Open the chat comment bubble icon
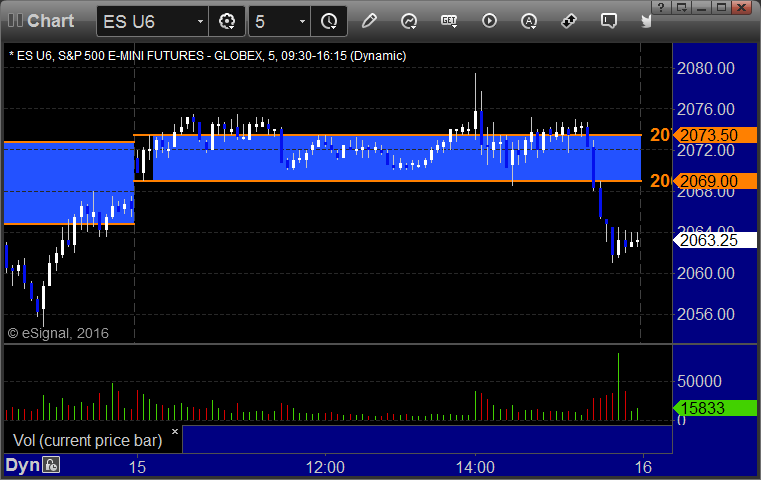 click(609, 21)
